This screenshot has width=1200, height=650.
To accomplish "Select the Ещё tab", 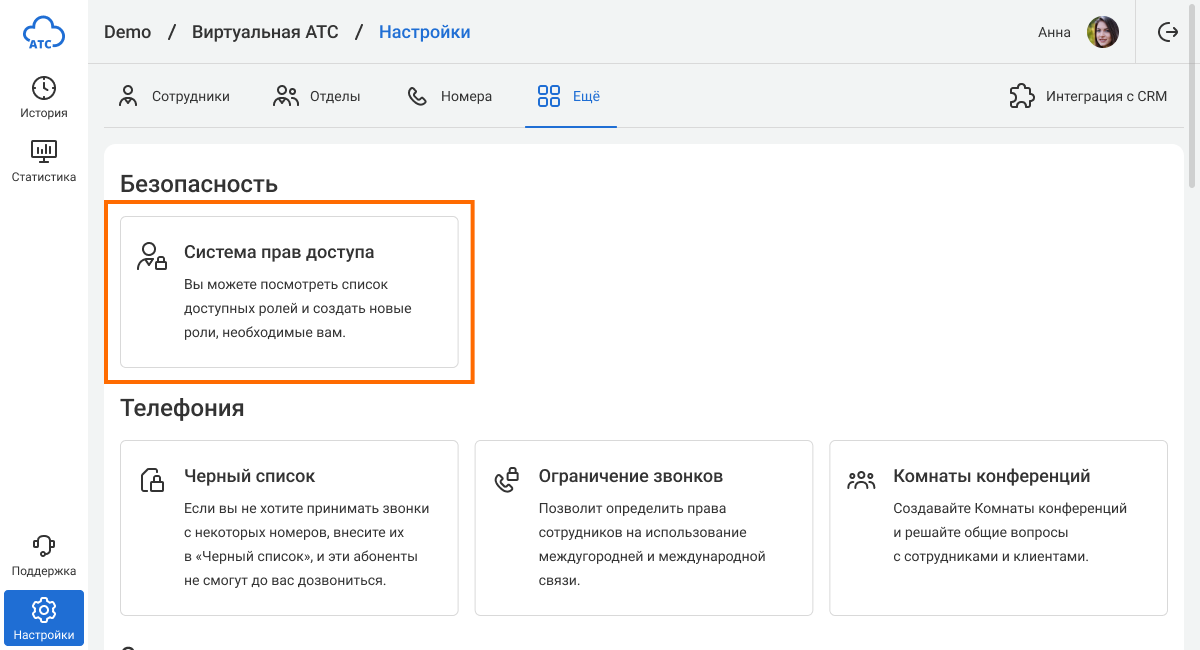I will [x=569, y=97].
